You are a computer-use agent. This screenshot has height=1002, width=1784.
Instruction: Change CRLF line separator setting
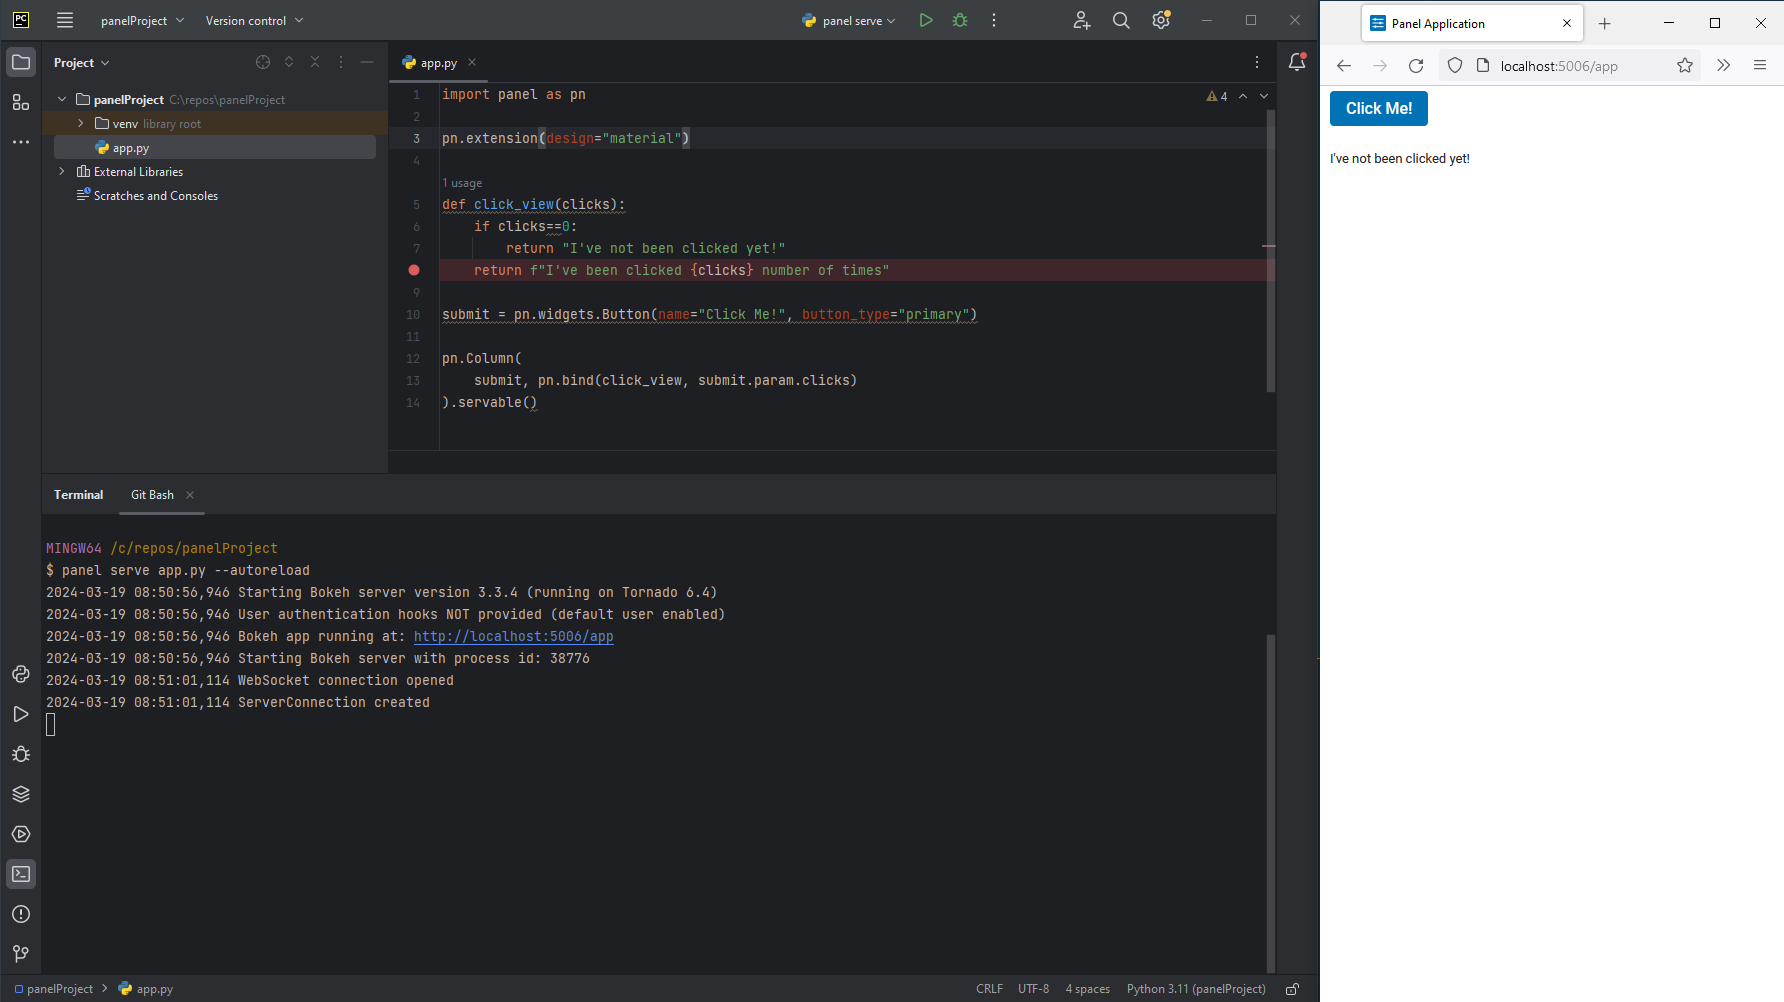coord(989,989)
